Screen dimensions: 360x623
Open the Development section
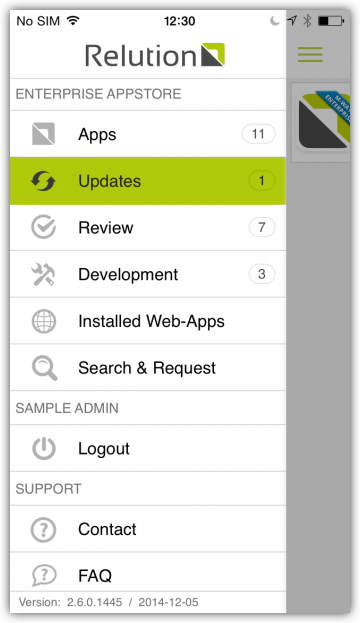click(x=148, y=274)
